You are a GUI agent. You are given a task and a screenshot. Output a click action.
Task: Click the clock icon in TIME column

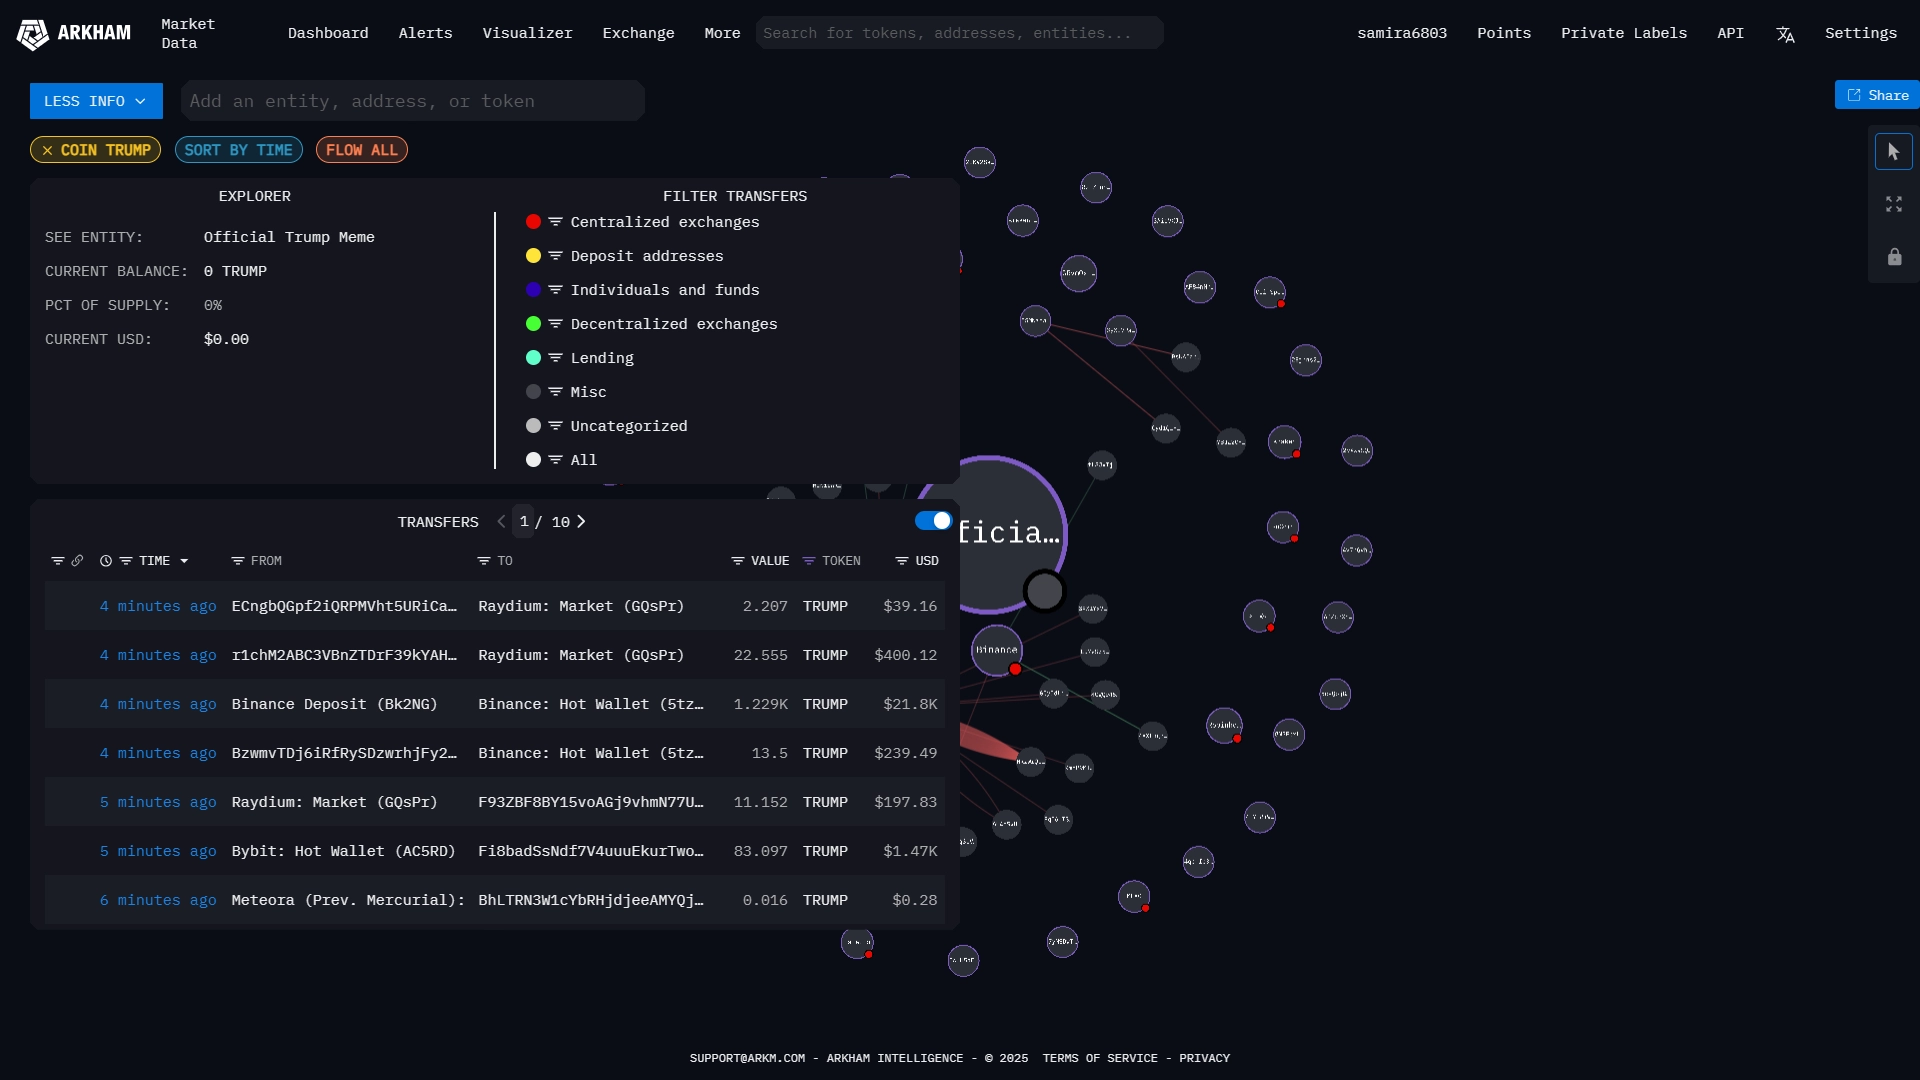(106, 562)
